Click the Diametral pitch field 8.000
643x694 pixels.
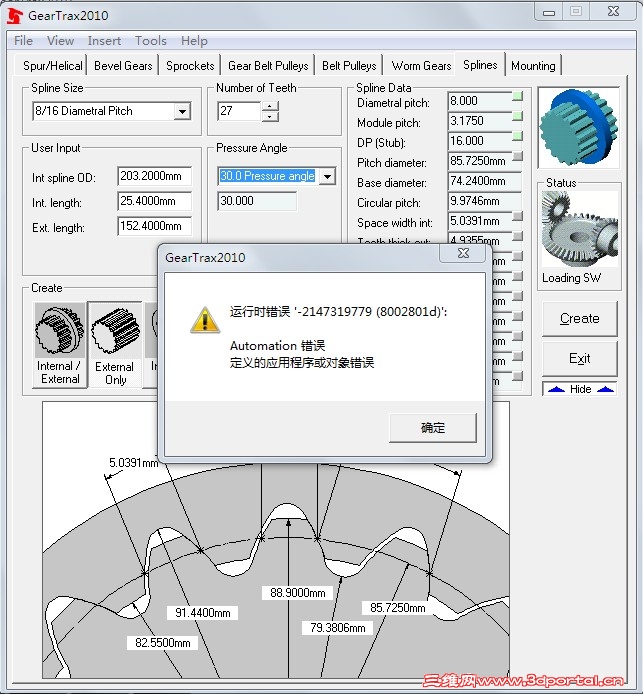[480, 101]
